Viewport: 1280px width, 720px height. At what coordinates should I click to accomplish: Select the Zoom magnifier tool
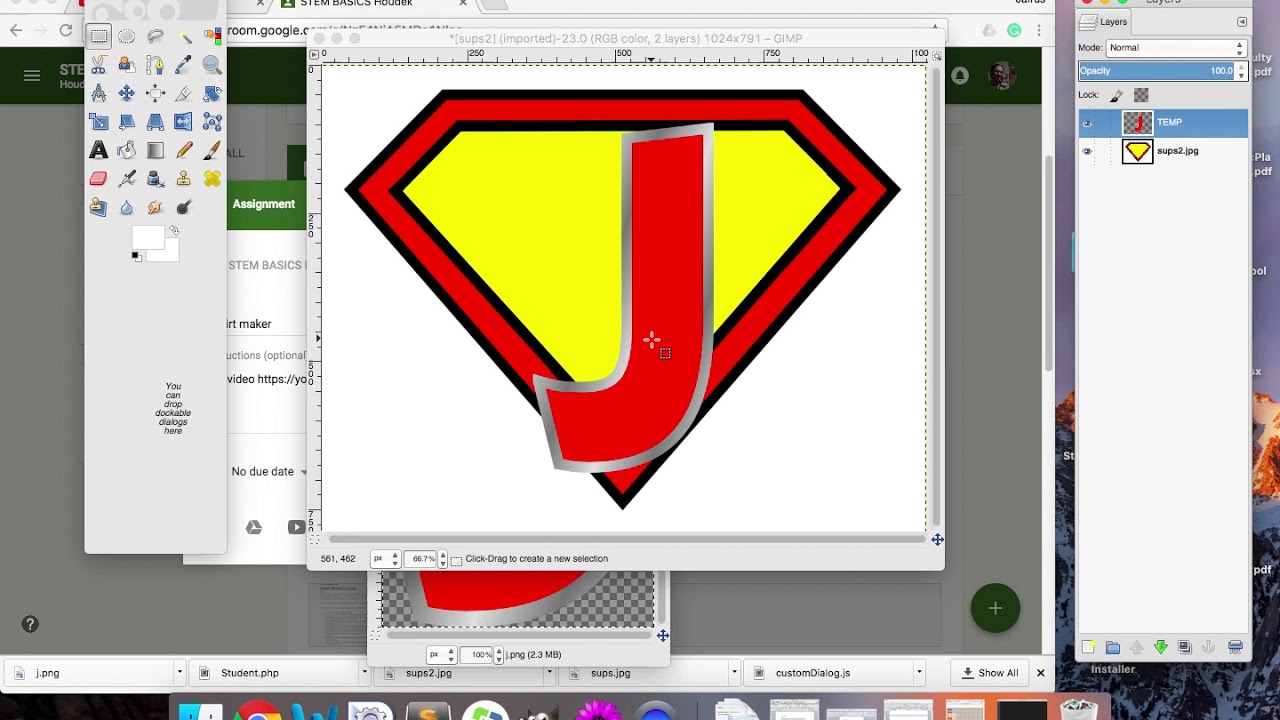click(212, 65)
